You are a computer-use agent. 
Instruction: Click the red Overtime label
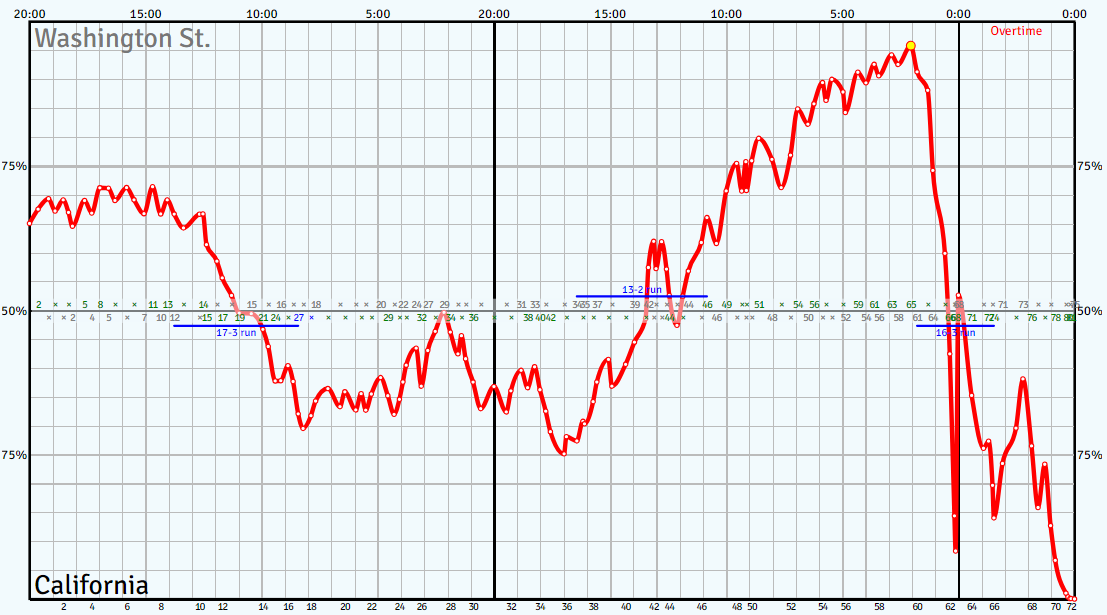pos(1016,31)
